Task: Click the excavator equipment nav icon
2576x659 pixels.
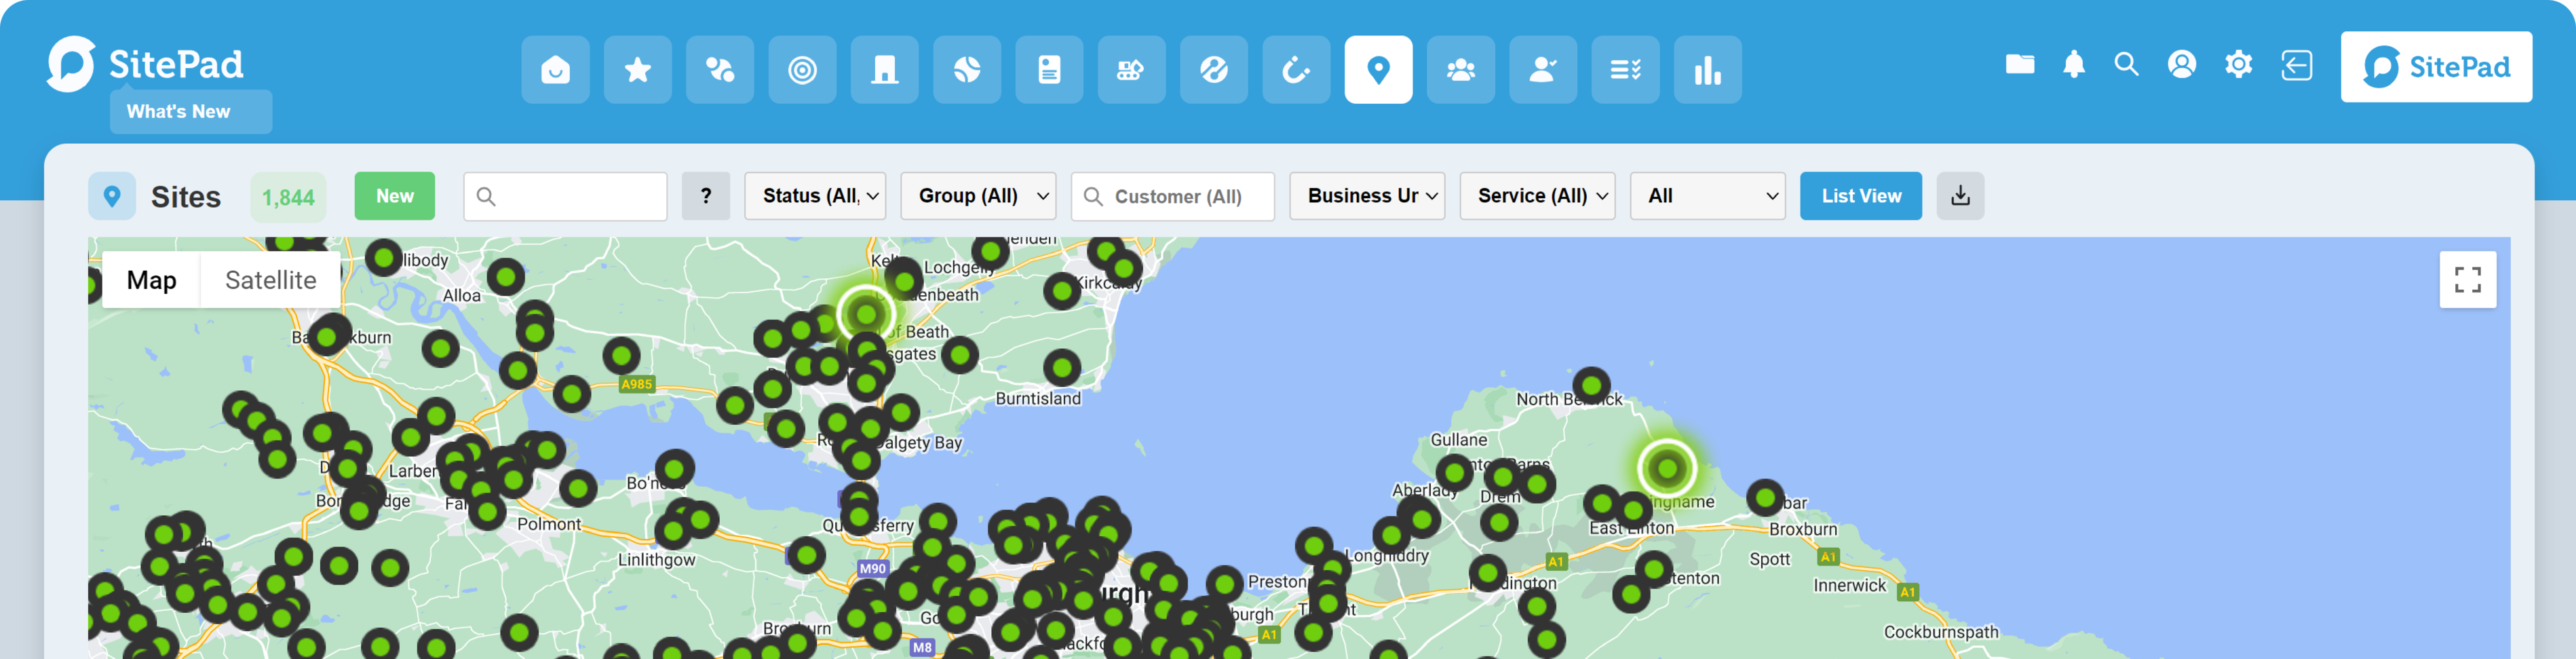Action: coord(1131,70)
